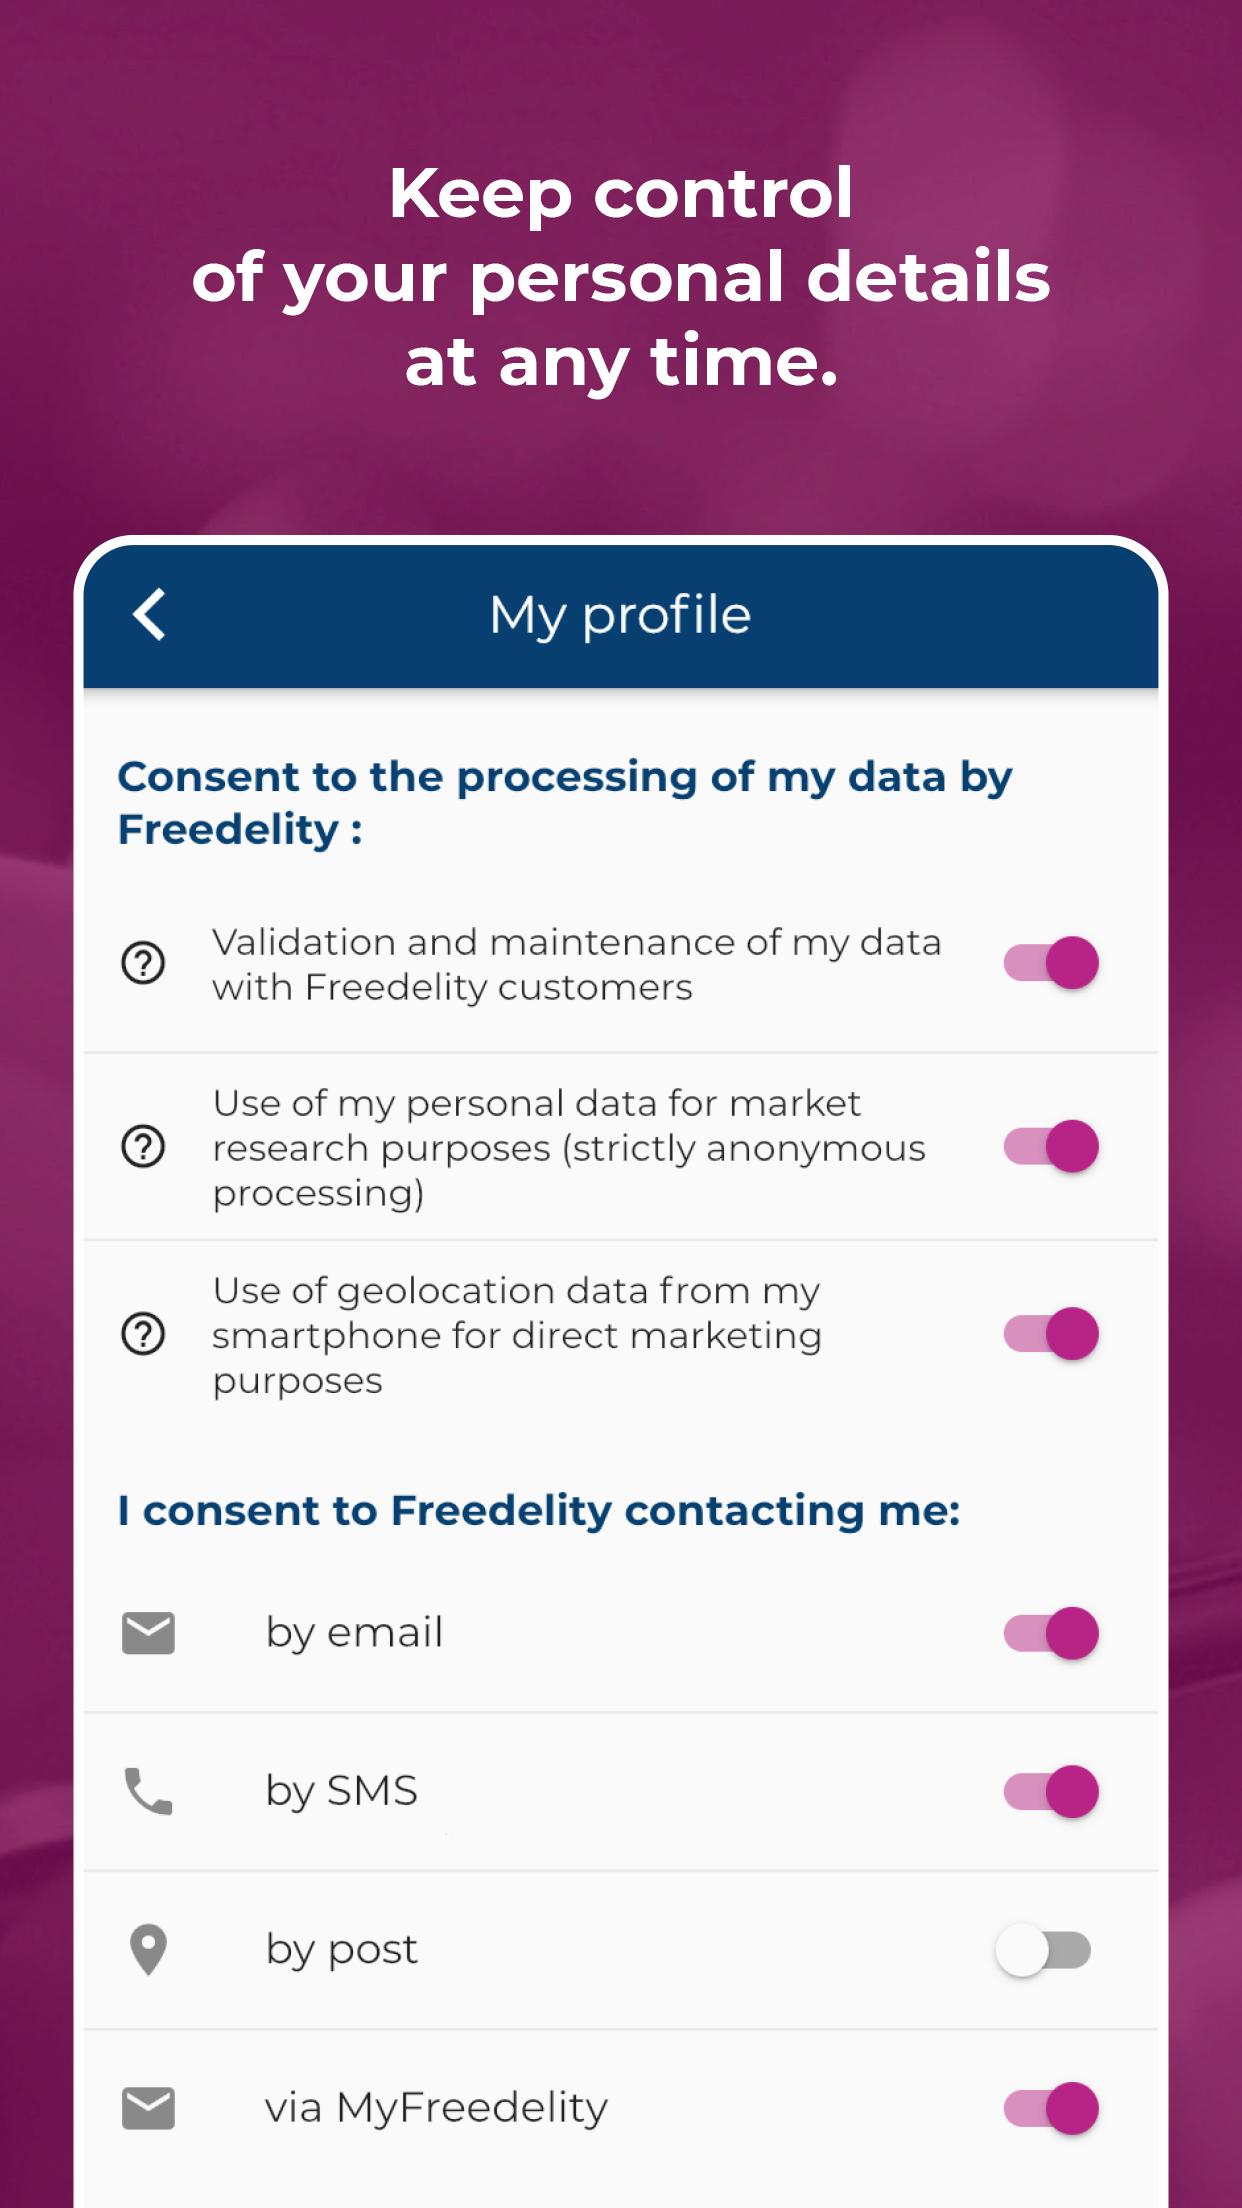Tap the by post label text
The width and height of the screenshot is (1242, 2208).
pos(341,1950)
